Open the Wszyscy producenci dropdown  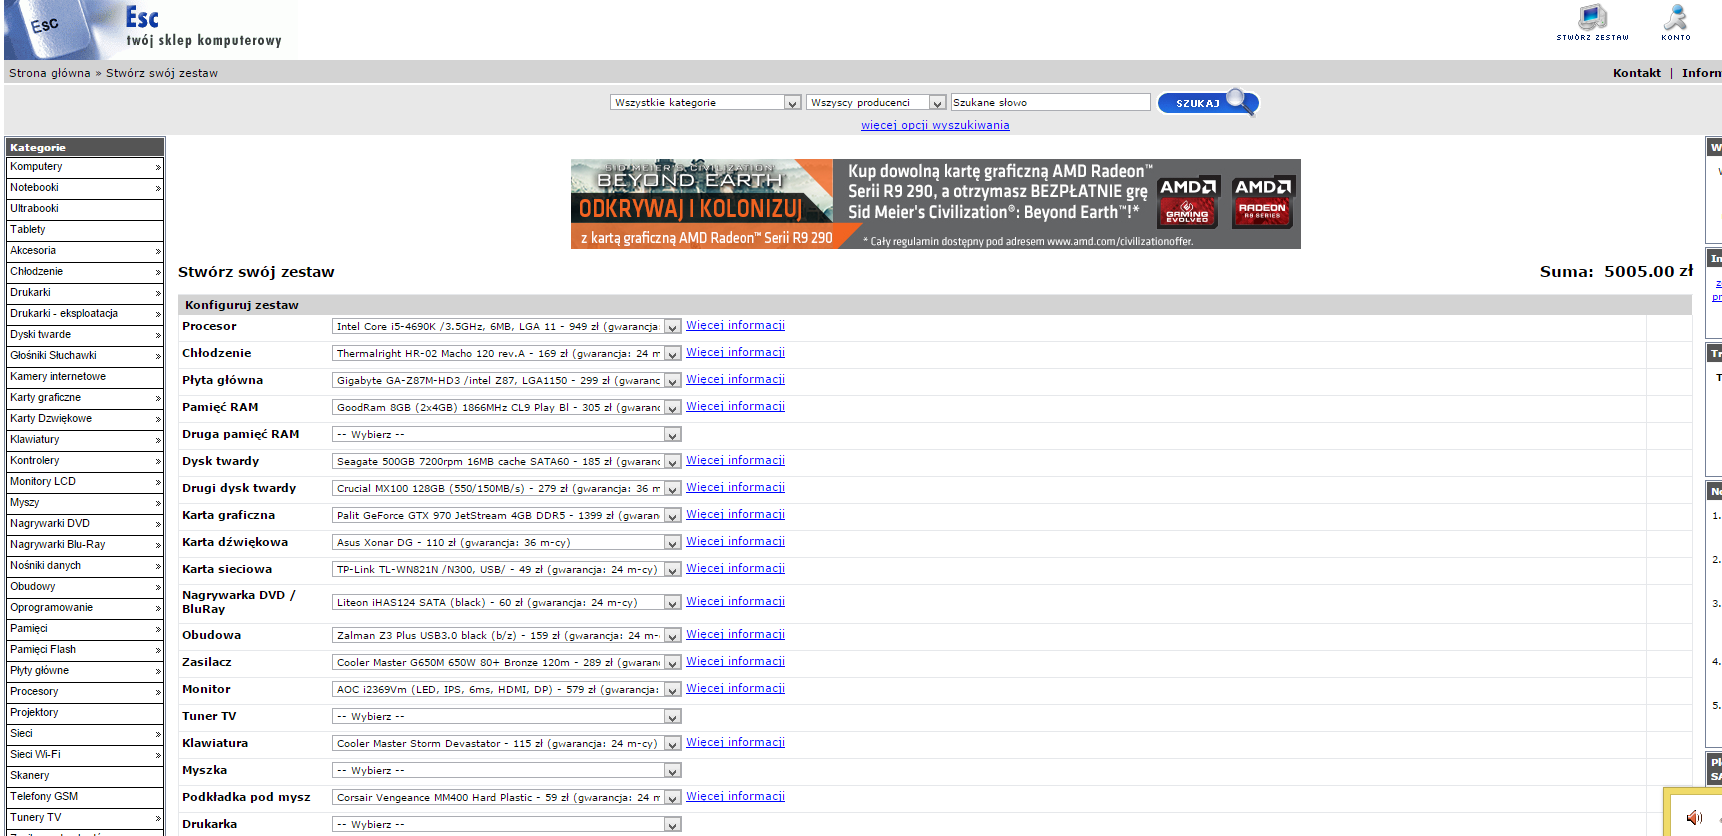coord(876,102)
